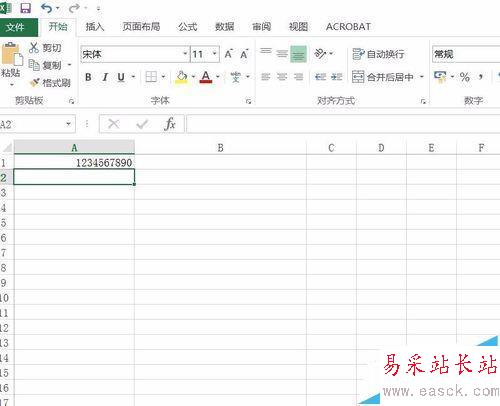Screen dimensions: 500x406
Task: Open the 插入 ribbon tab
Action: (95, 27)
